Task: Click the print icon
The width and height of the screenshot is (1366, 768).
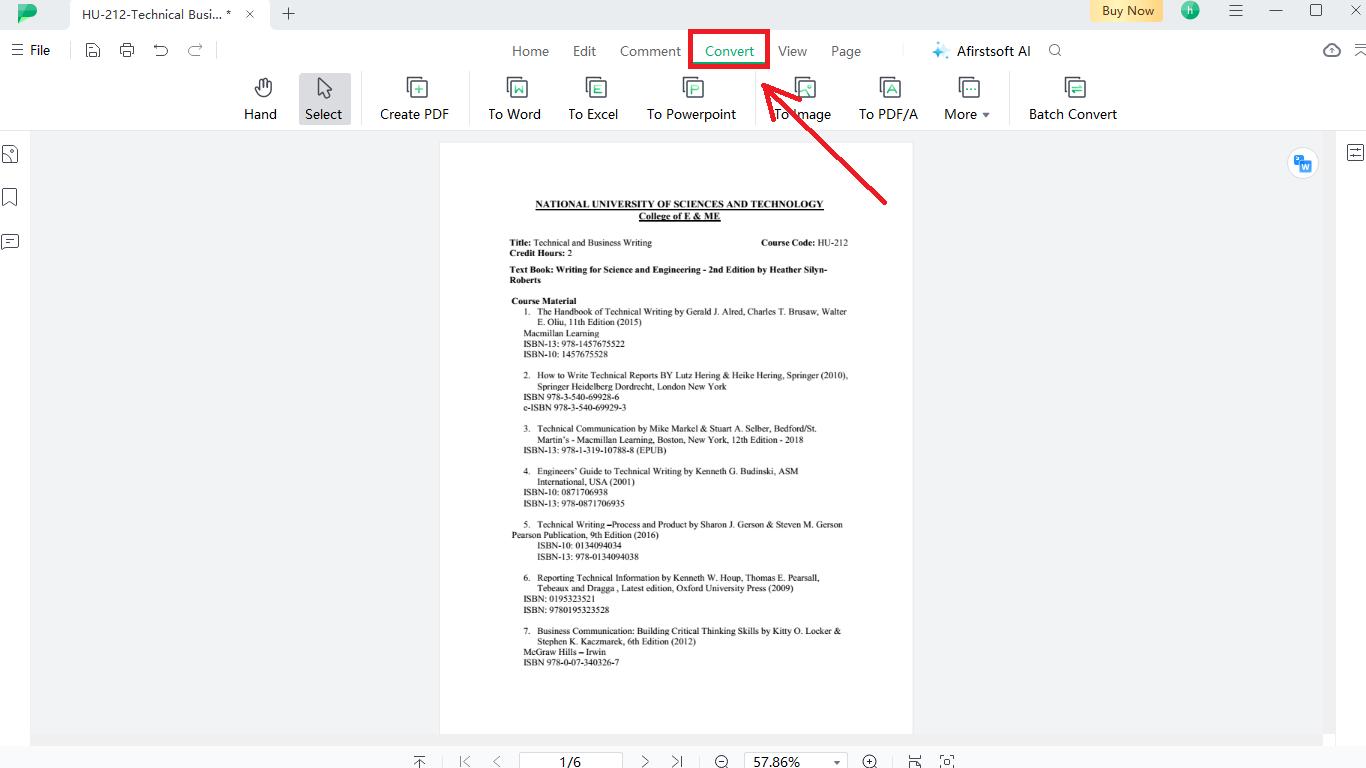Action: 127,50
